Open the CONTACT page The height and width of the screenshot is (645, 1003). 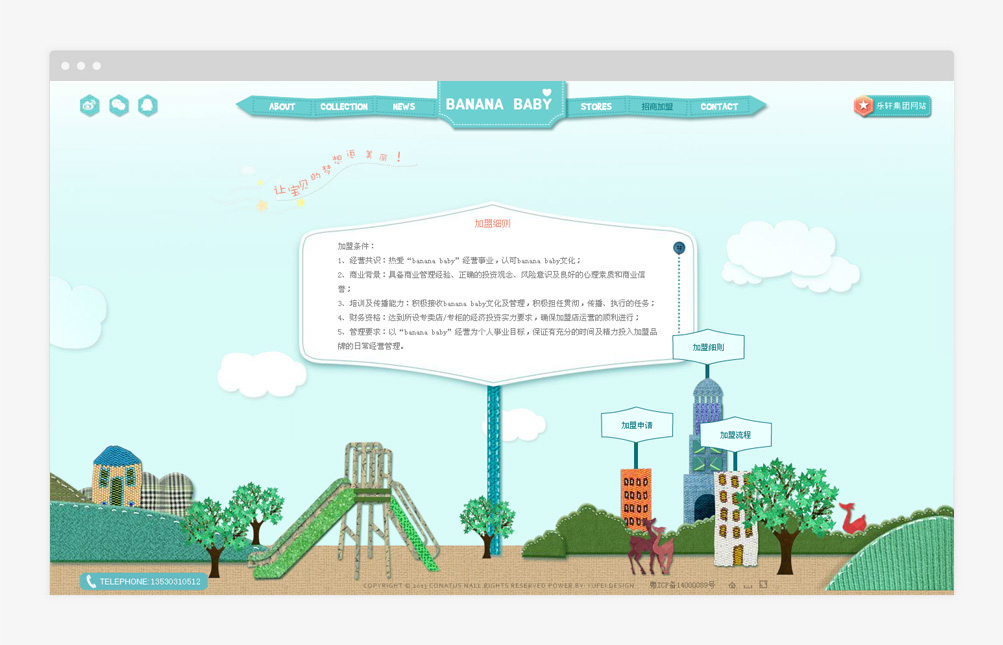coord(719,107)
